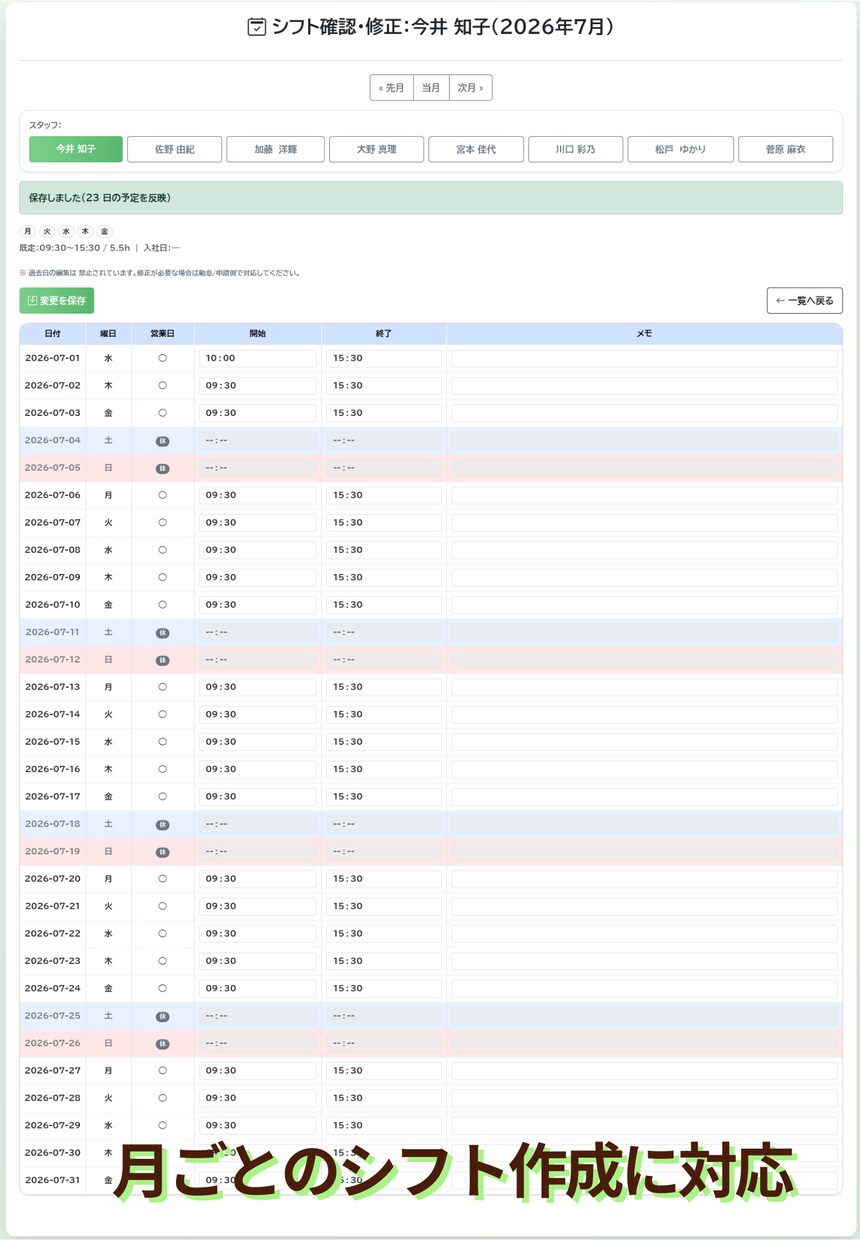Return to list via 一覧へ戻る
The height and width of the screenshot is (1240, 860).
point(805,300)
